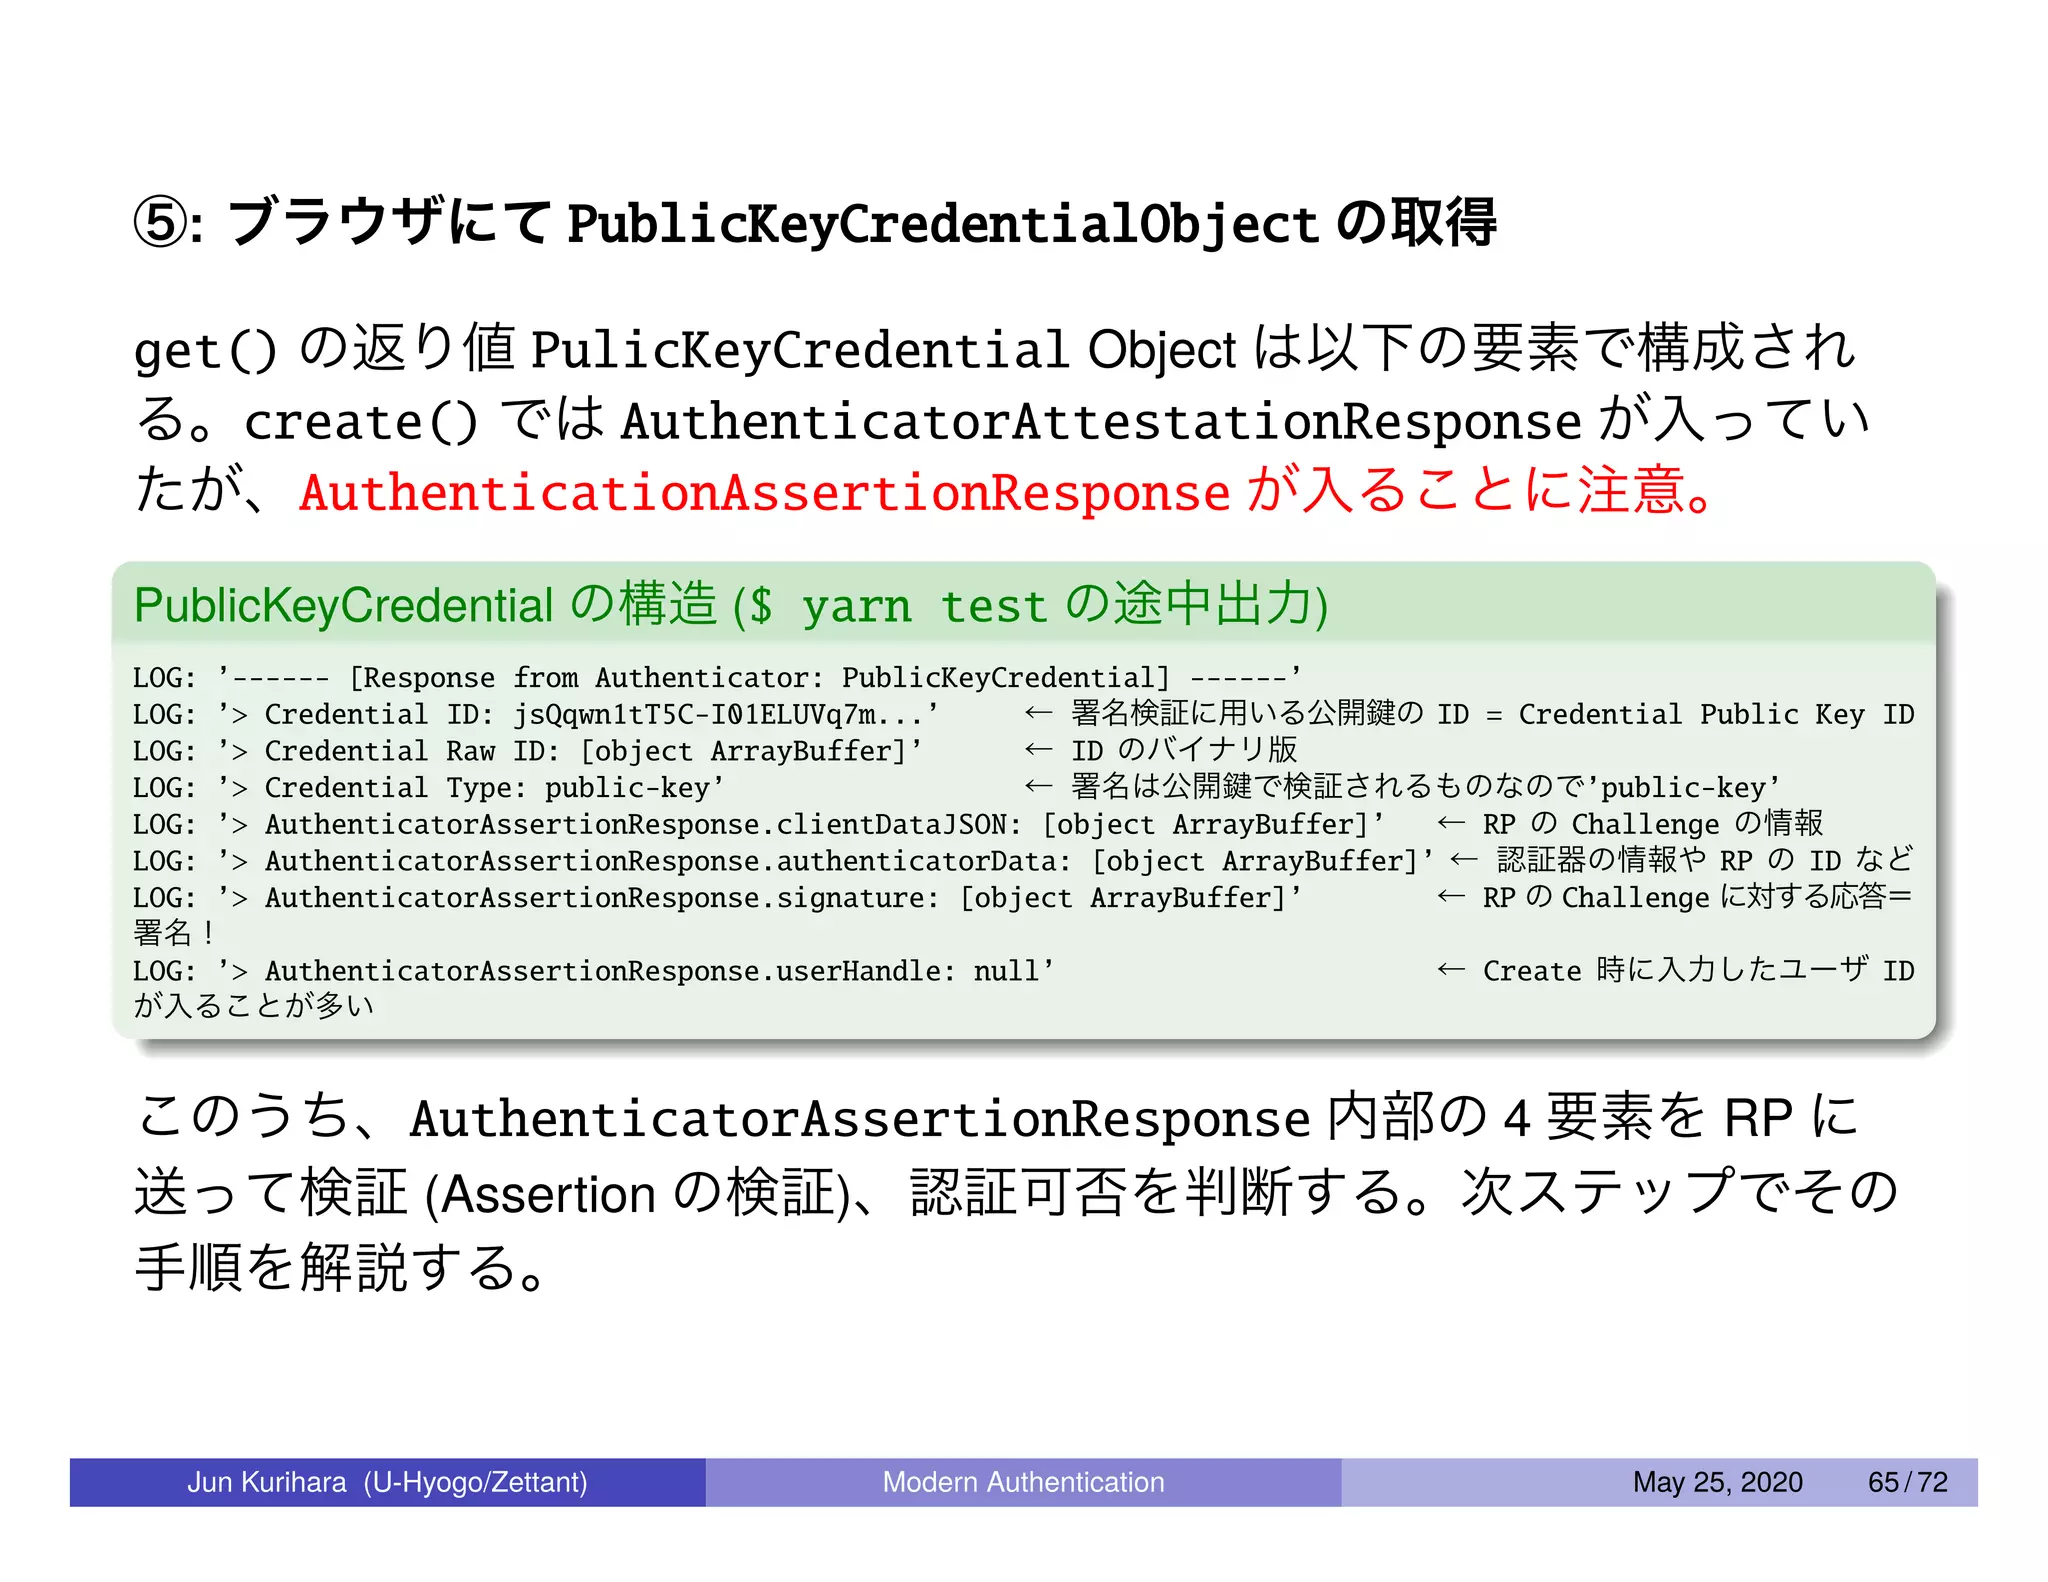Image resolution: width=2048 pixels, height=1582 pixels.
Task: Click the annotation 'ID のバイナリ版'
Action: click(x=1184, y=750)
